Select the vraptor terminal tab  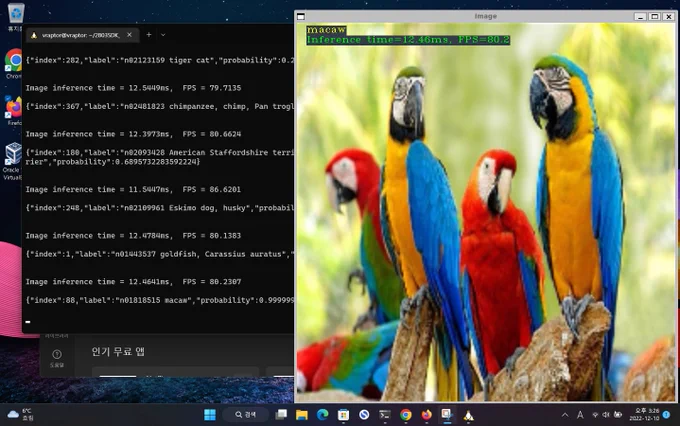pos(80,35)
